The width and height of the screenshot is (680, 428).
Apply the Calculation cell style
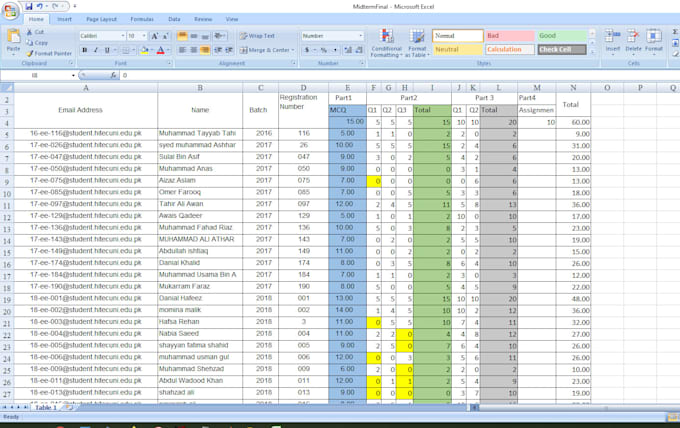tap(510, 49)
